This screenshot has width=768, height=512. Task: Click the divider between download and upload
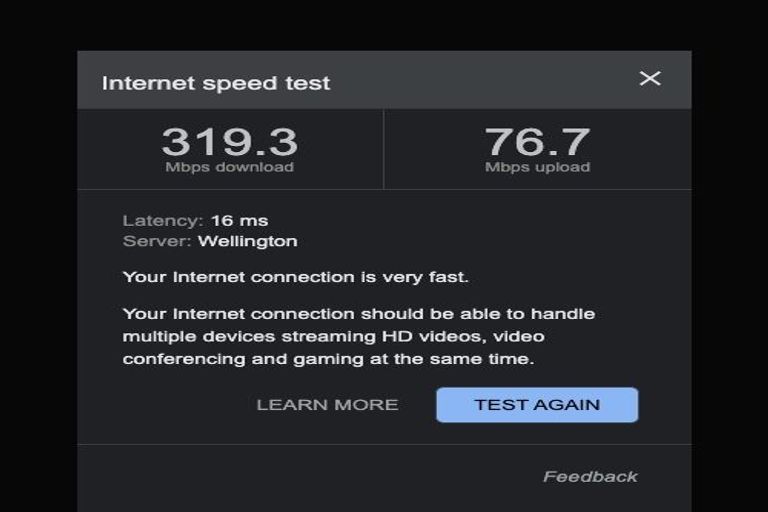click(384, 150)
